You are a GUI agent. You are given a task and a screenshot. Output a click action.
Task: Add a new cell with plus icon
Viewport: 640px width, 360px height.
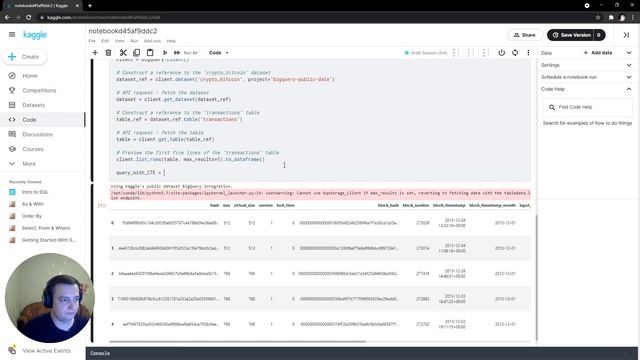(x=95, y=53)
